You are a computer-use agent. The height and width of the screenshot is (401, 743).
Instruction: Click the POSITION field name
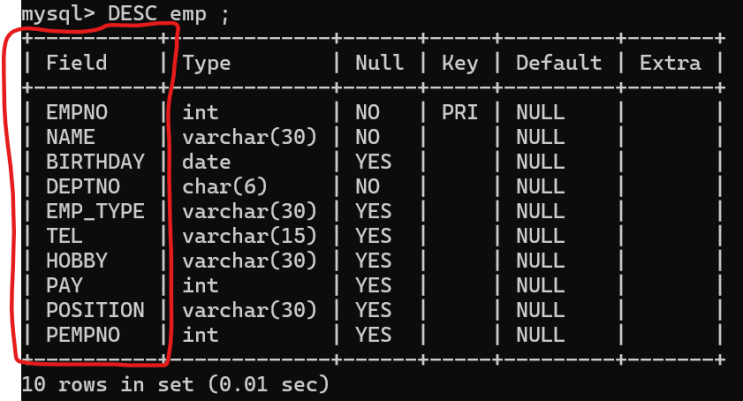(x=95, y=310)
